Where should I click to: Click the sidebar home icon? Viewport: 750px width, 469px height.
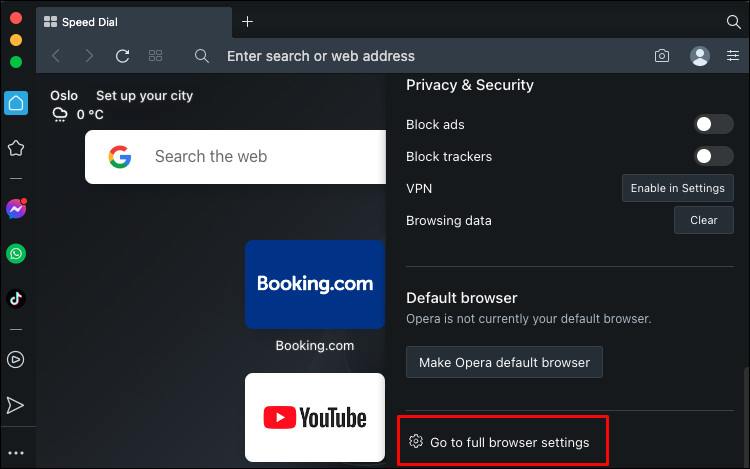point(16,103)
